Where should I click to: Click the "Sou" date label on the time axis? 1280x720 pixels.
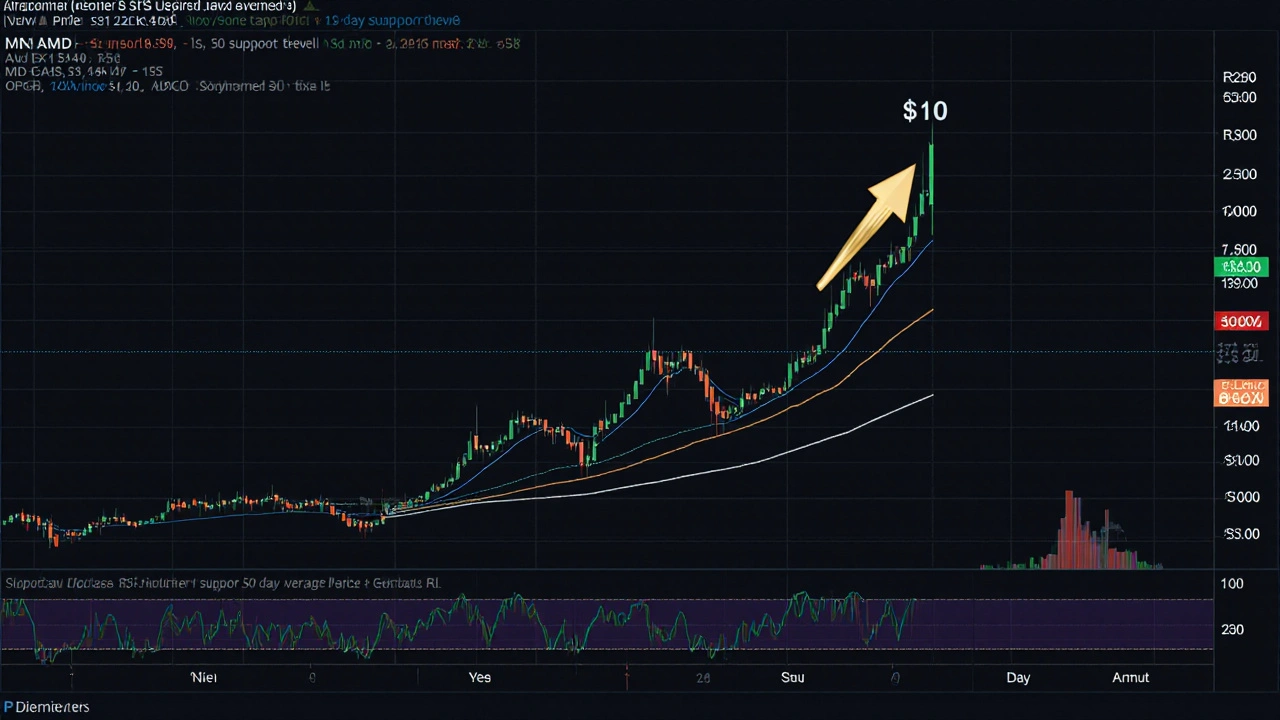[792, 677]
